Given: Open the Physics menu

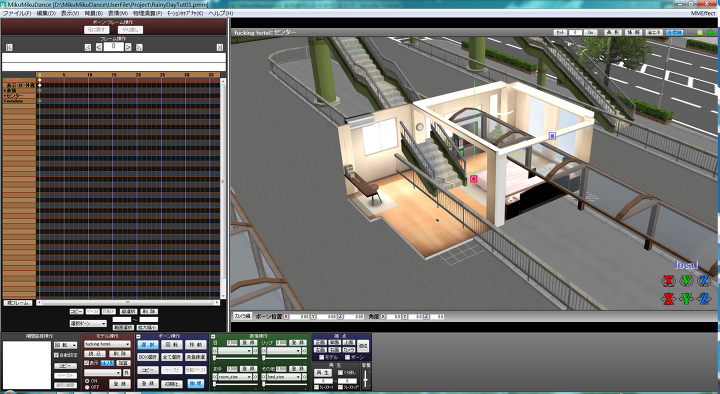Looking at the screenshot, I should [147, 13].
